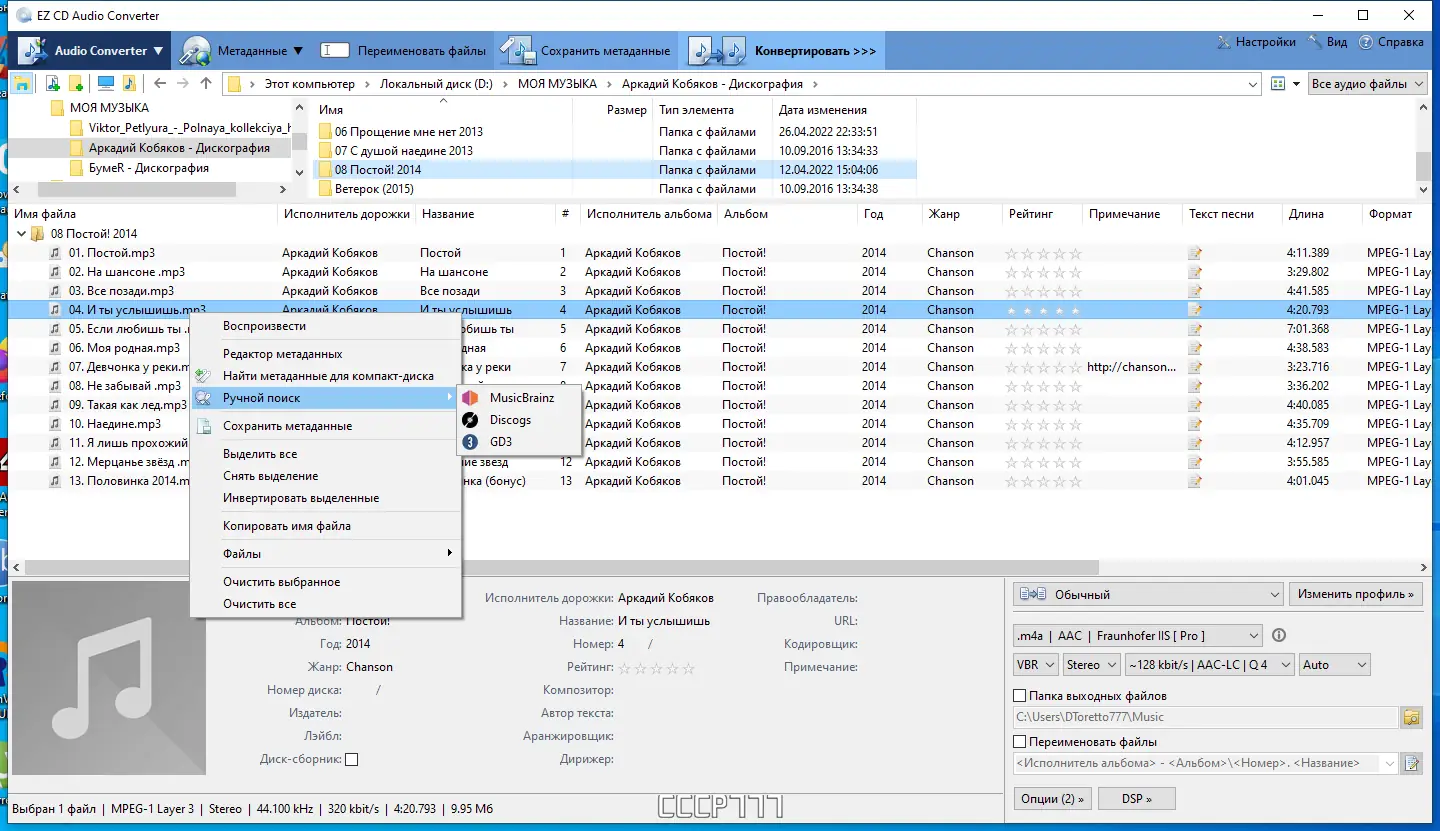The image size is (1440, 831).
Task: Click Воспроизвести in context menu
Action: point(264,326)
